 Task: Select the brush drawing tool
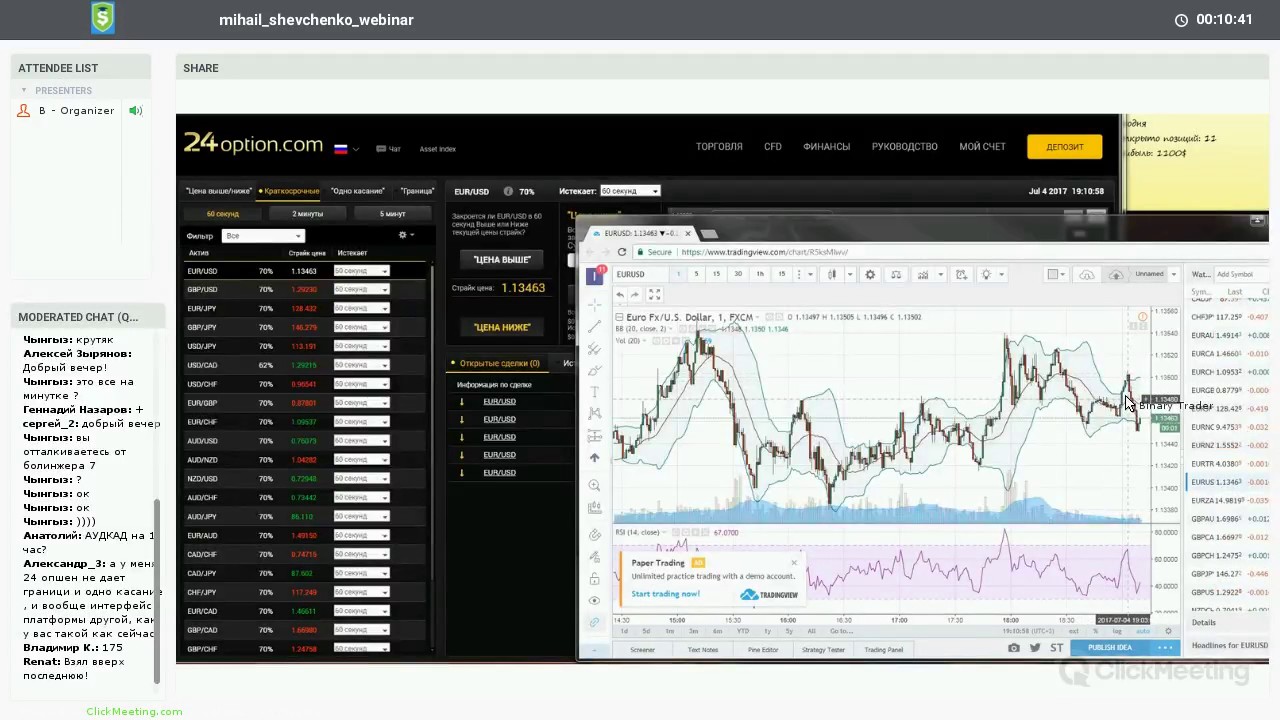pos(595,371)
